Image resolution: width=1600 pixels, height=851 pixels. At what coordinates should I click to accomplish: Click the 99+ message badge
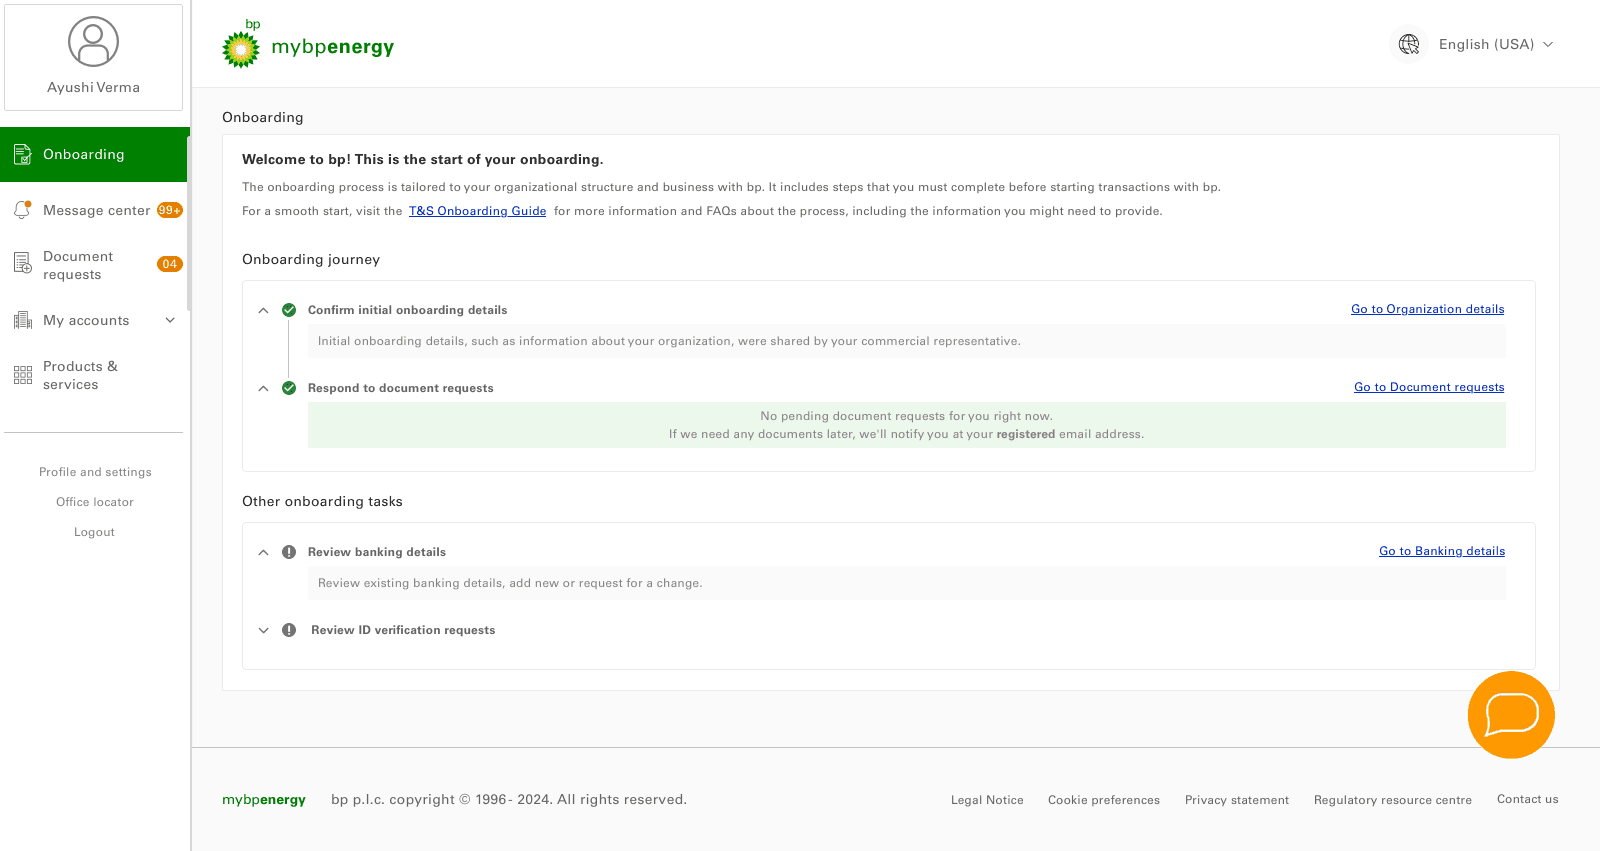click(x=170, y=210)
